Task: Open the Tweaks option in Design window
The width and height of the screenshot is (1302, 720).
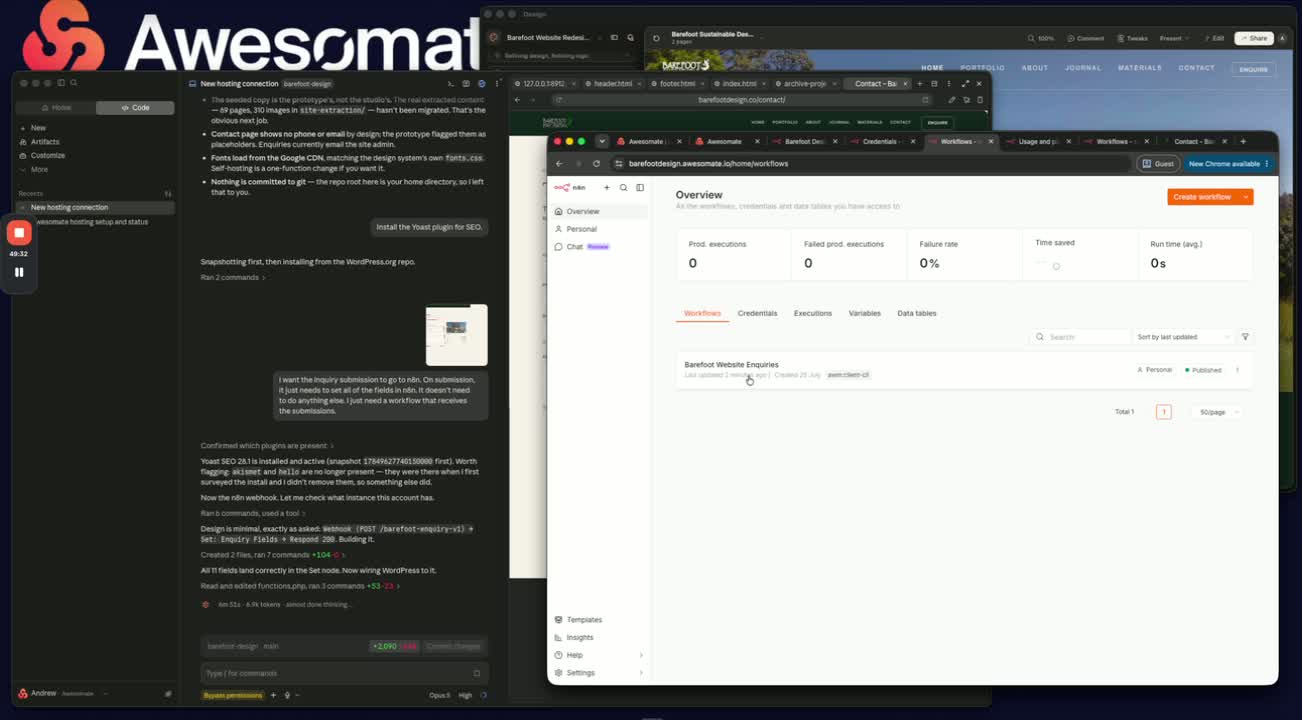Action: [x=1132, y=38]
